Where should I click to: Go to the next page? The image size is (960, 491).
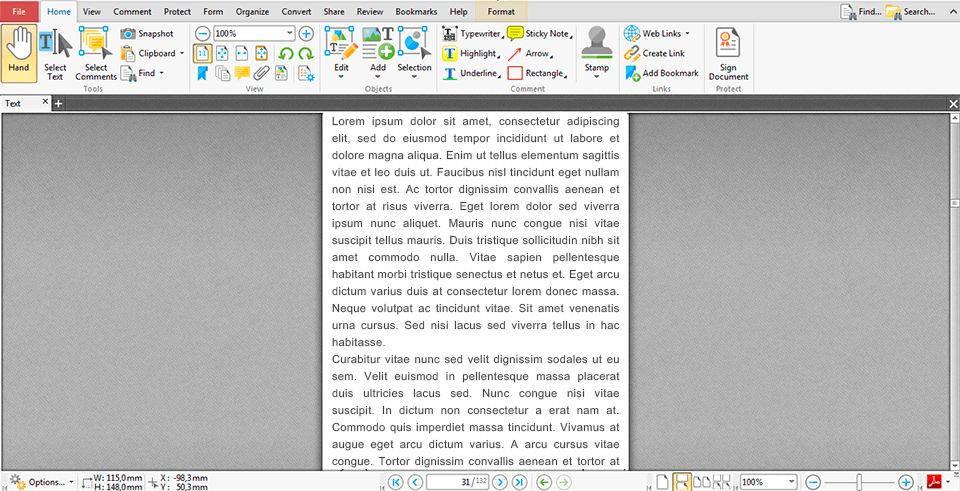point(500,482)
